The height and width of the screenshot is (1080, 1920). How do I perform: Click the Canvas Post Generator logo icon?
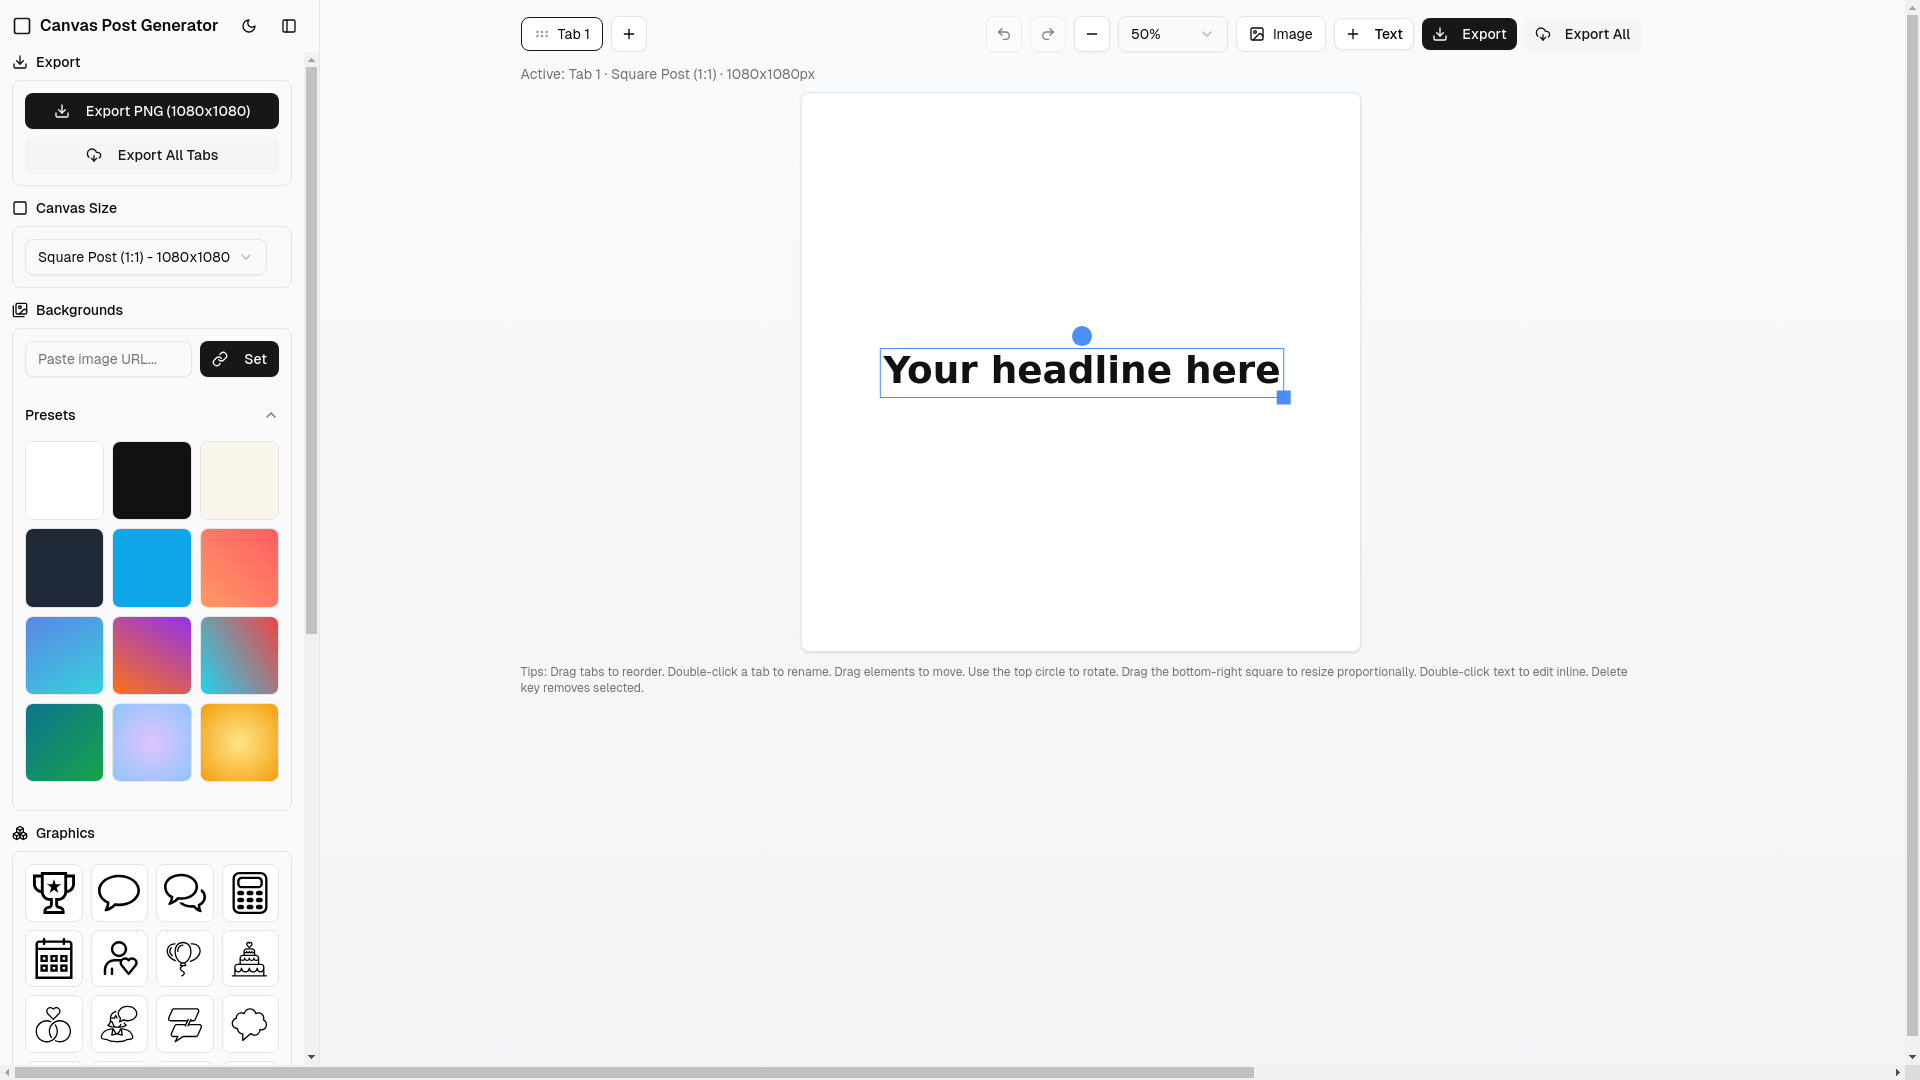tap(22, 26)
